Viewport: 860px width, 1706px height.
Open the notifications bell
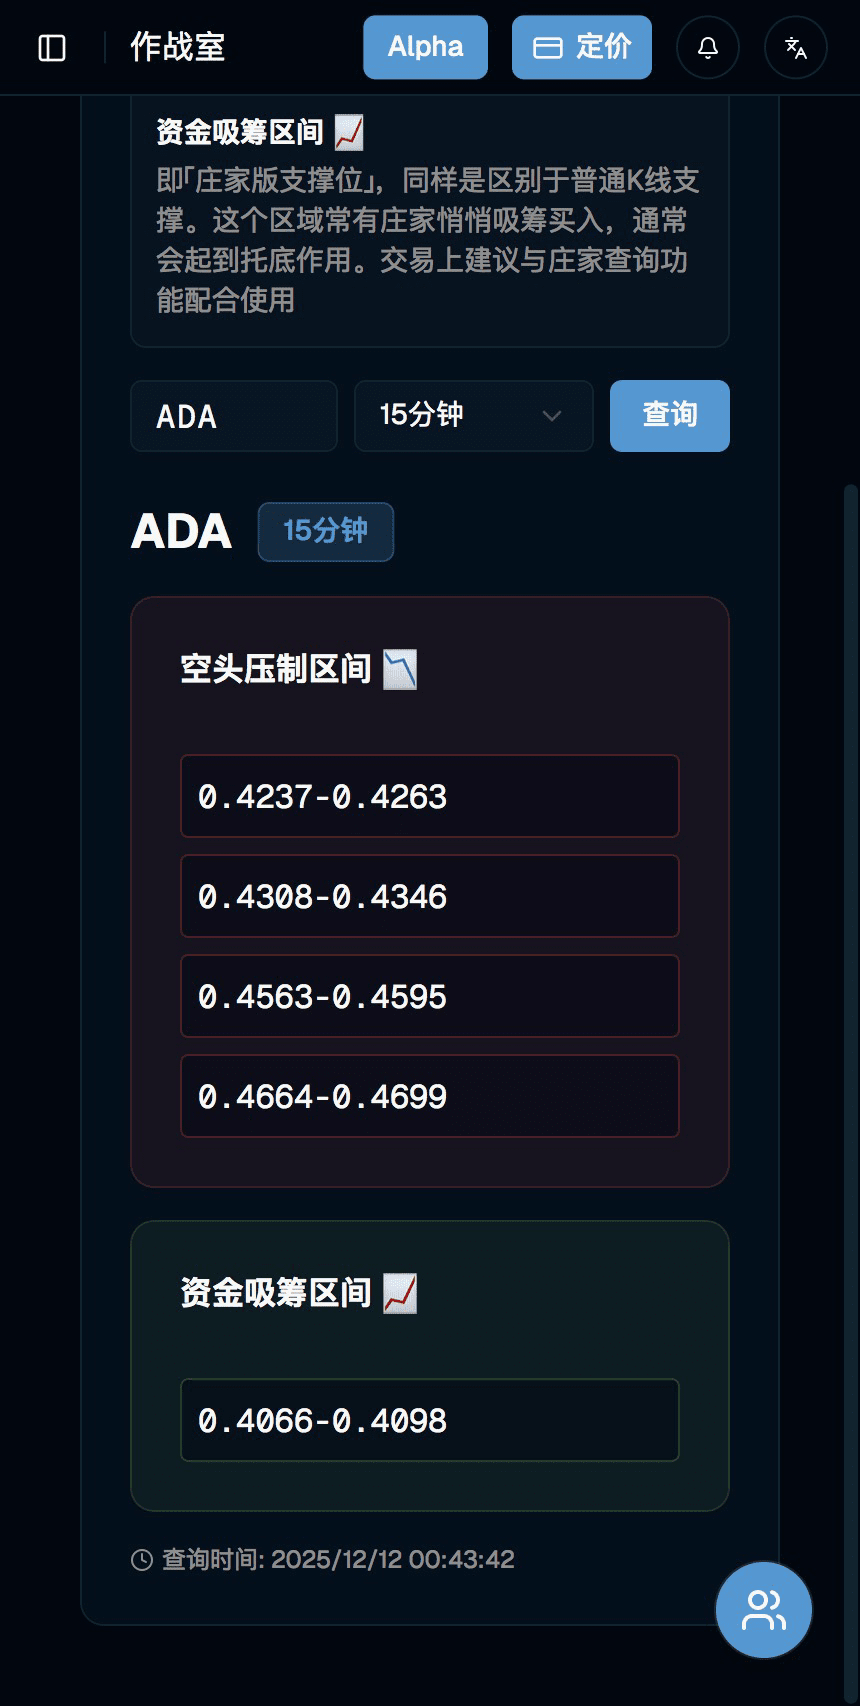[708, 48]
